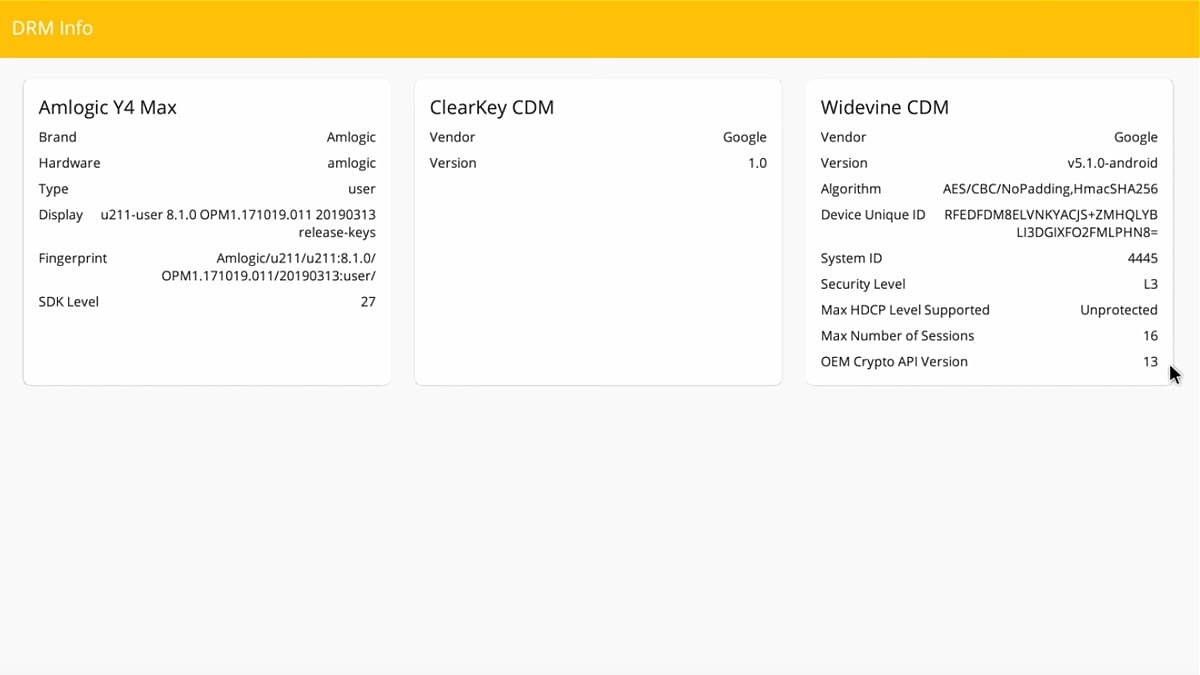Click the lowercase amlogic hardware value
The image size is (1200, 675).
[x=351, y=163]
